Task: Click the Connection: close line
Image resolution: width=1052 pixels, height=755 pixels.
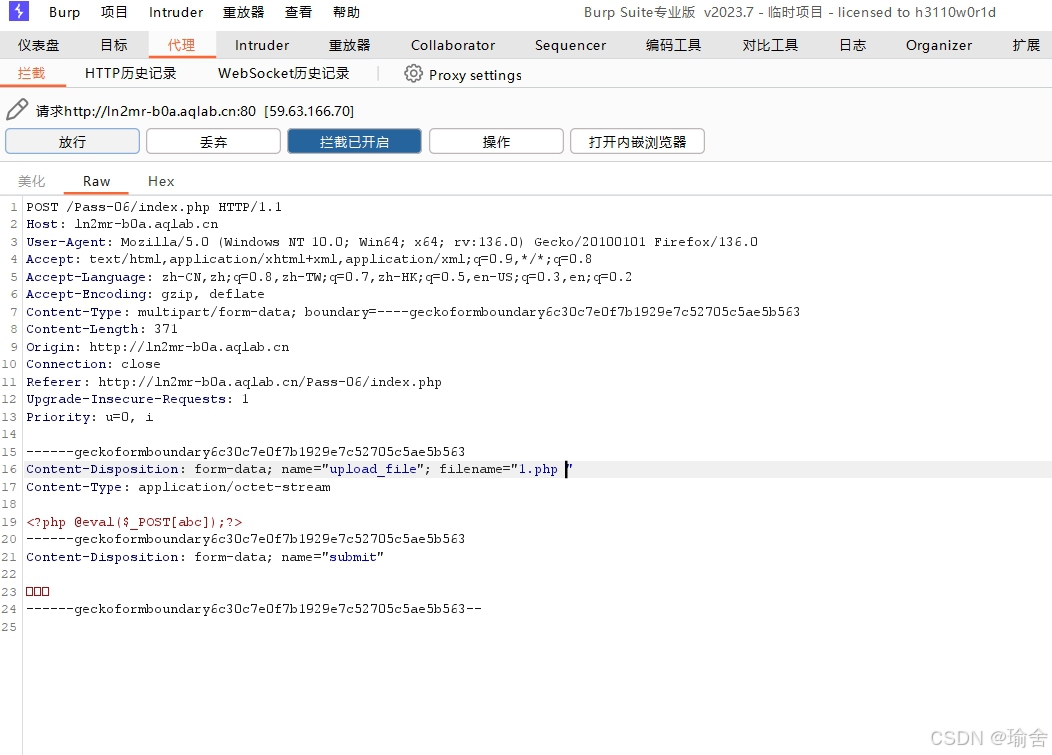Action: [x=93, y=364]
